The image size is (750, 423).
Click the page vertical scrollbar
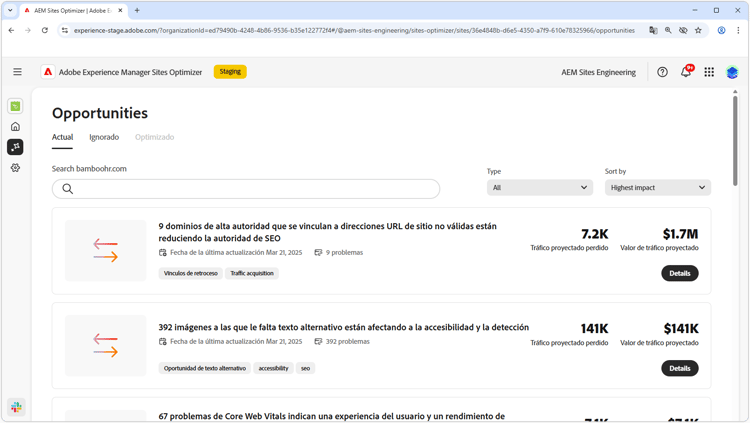[735, 141]
